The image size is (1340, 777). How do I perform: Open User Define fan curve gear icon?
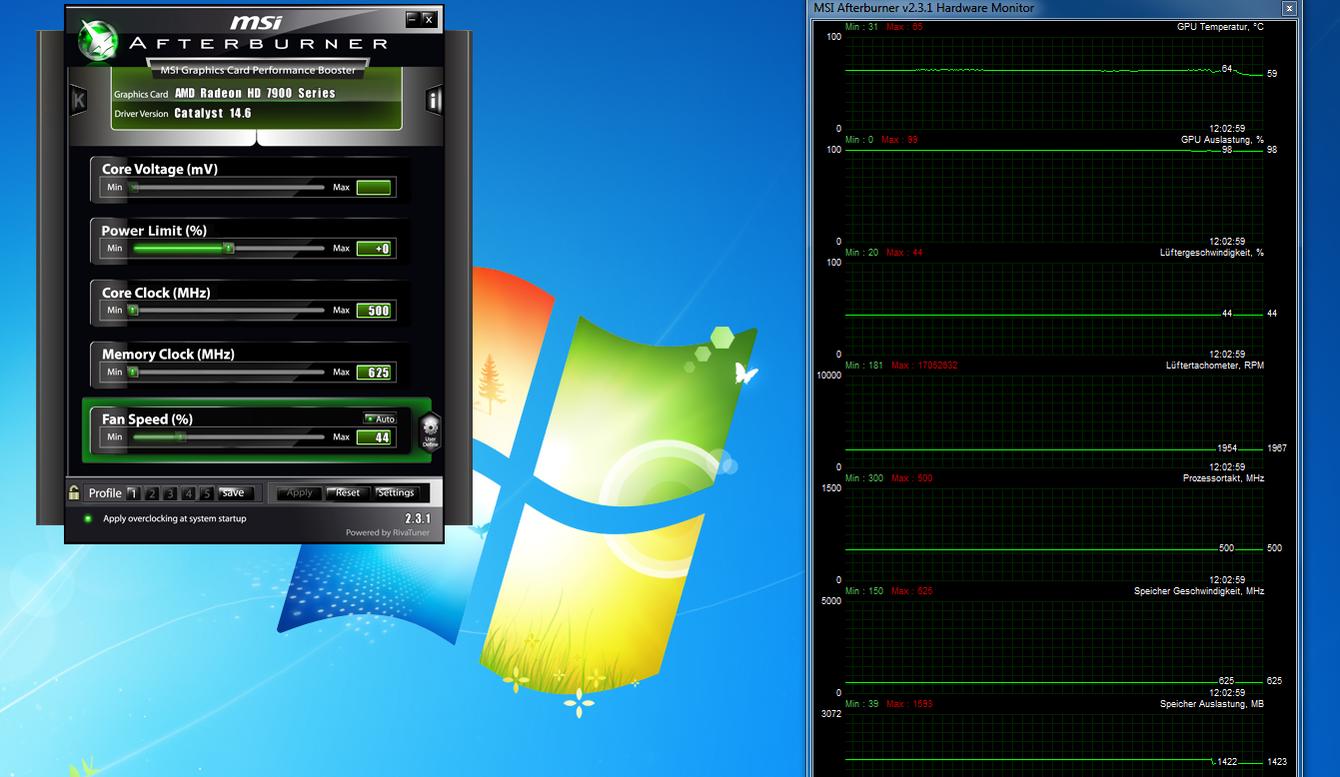(x=431, y=431)
